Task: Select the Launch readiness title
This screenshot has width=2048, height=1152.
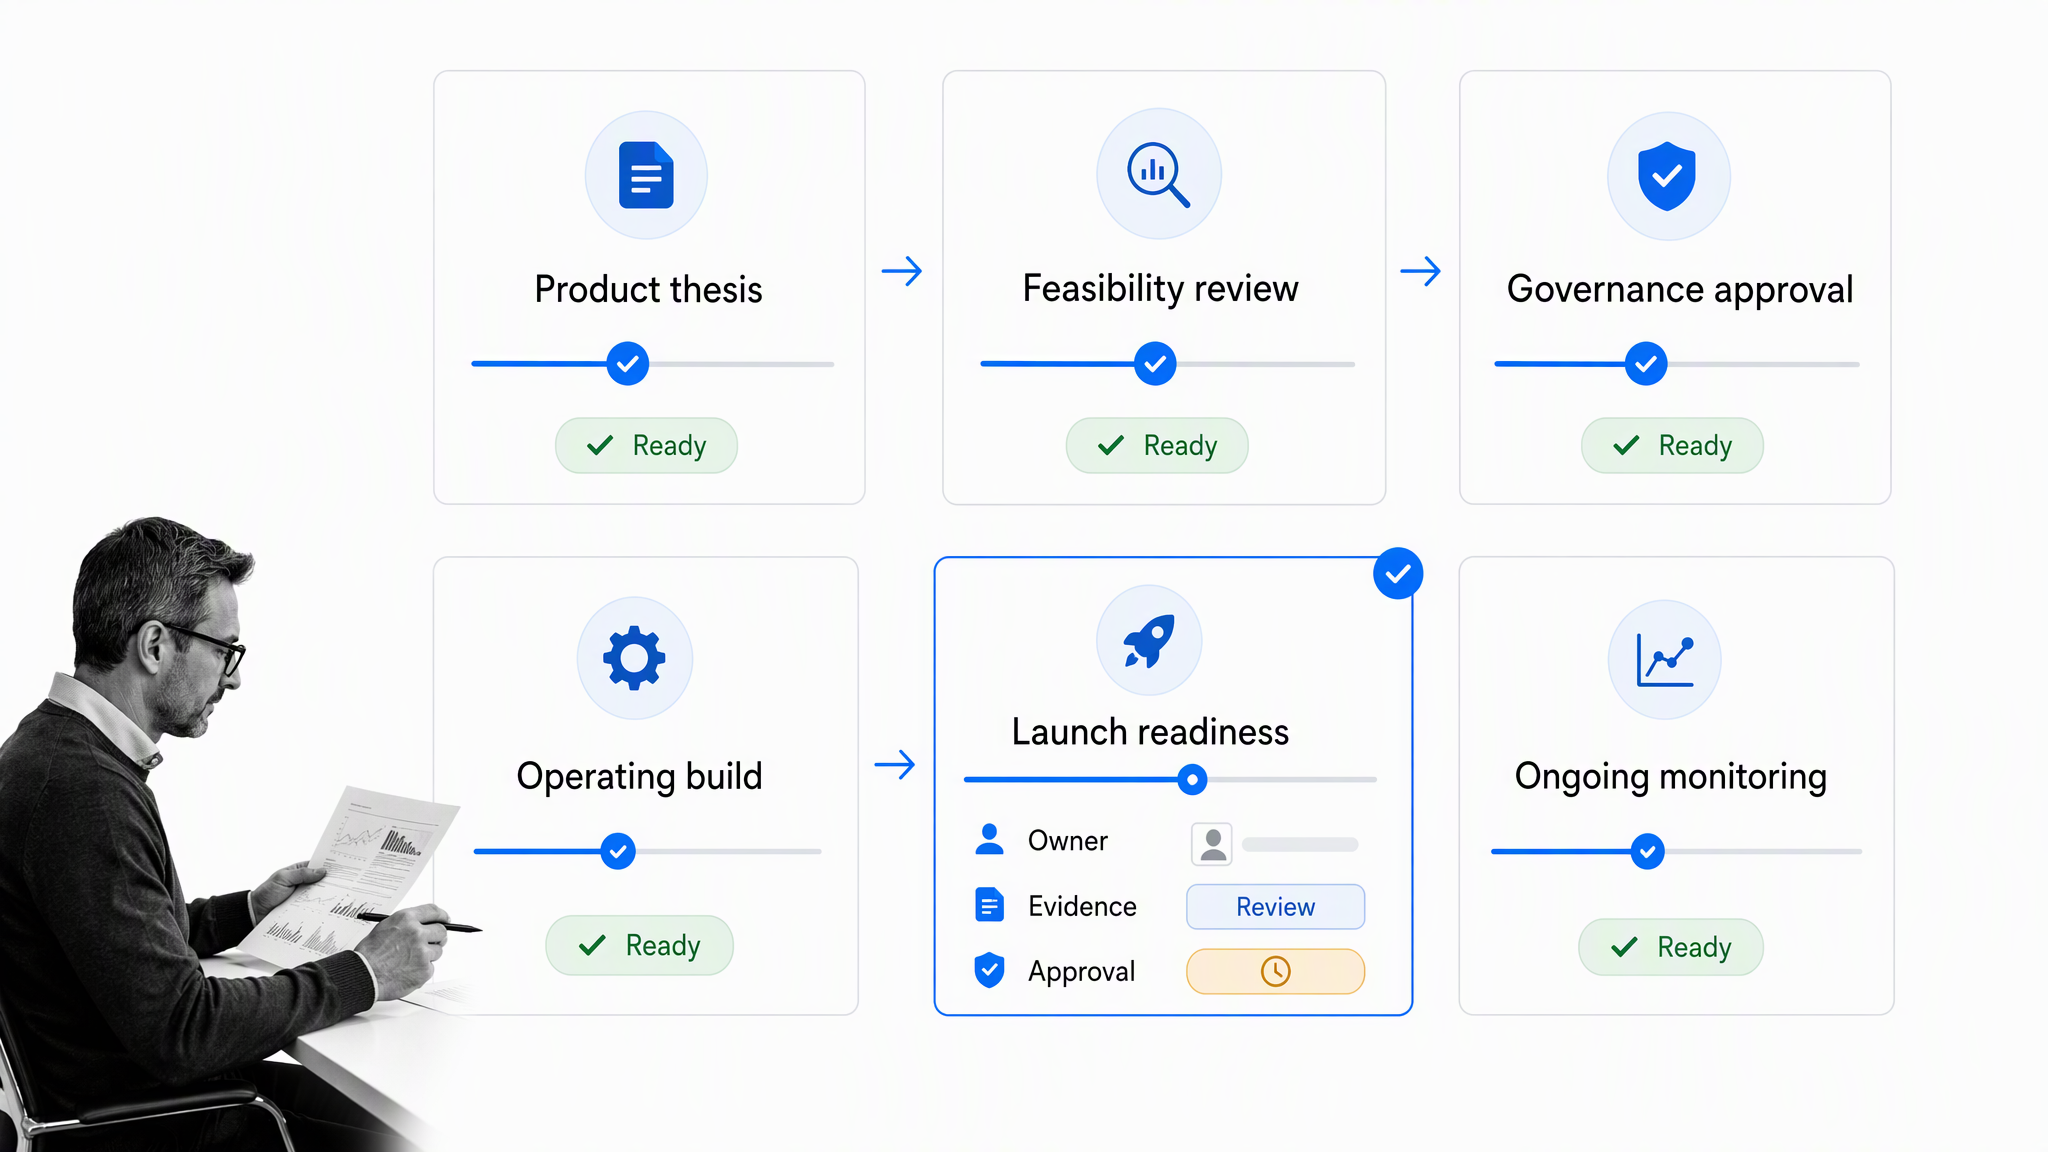Action: [x=1150, y=732]
